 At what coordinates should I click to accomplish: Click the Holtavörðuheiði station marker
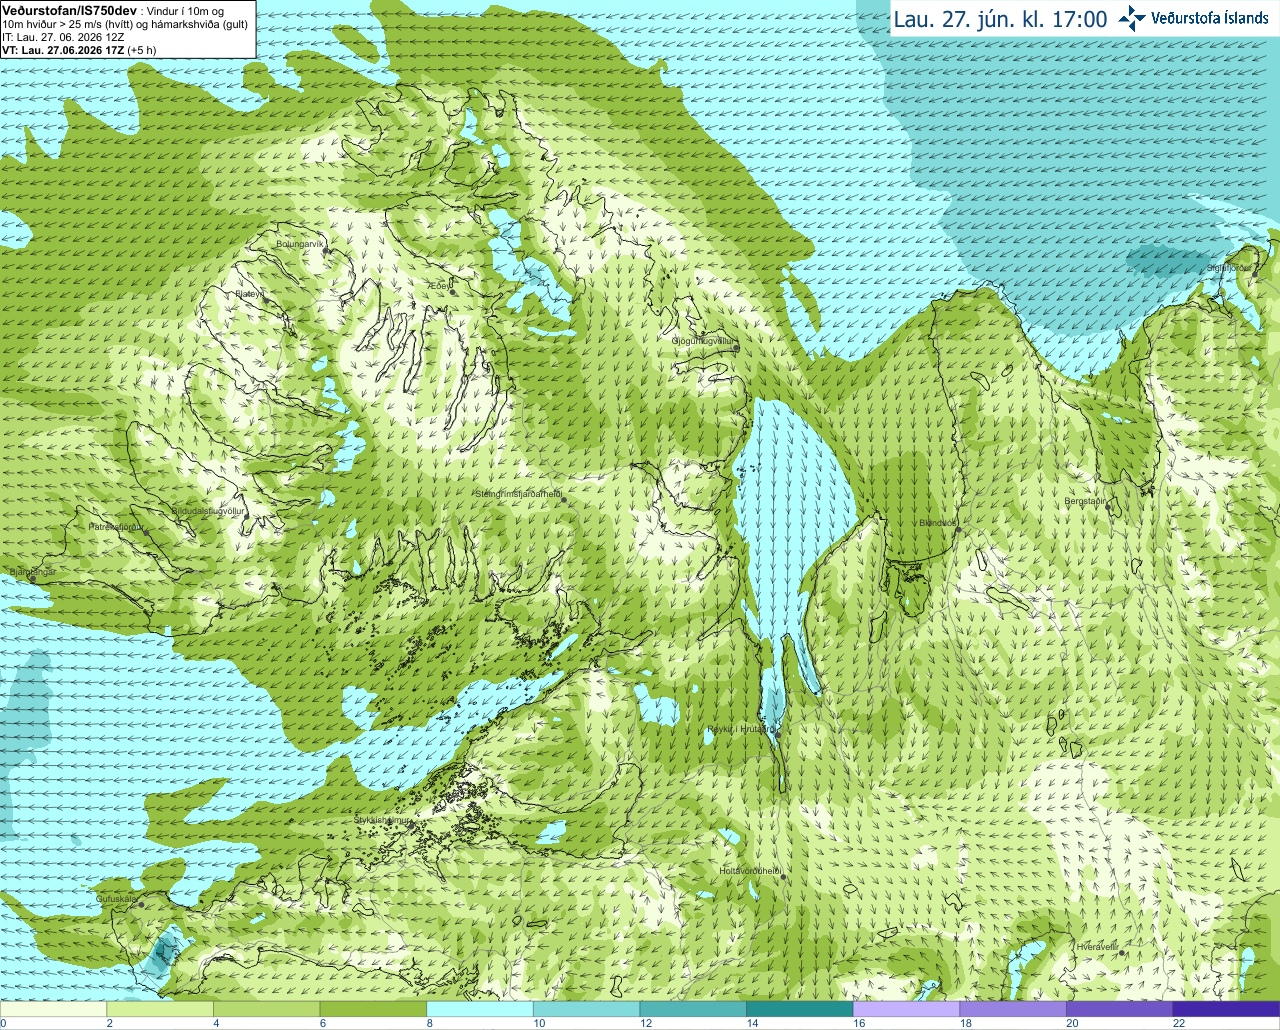click(x=784, y=878)
